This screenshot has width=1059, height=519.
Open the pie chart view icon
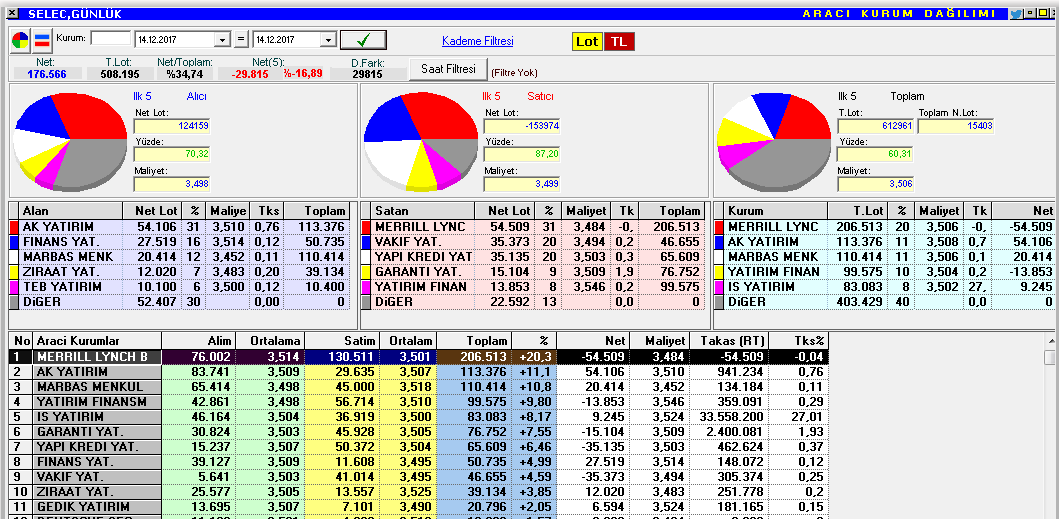[20, 41]
